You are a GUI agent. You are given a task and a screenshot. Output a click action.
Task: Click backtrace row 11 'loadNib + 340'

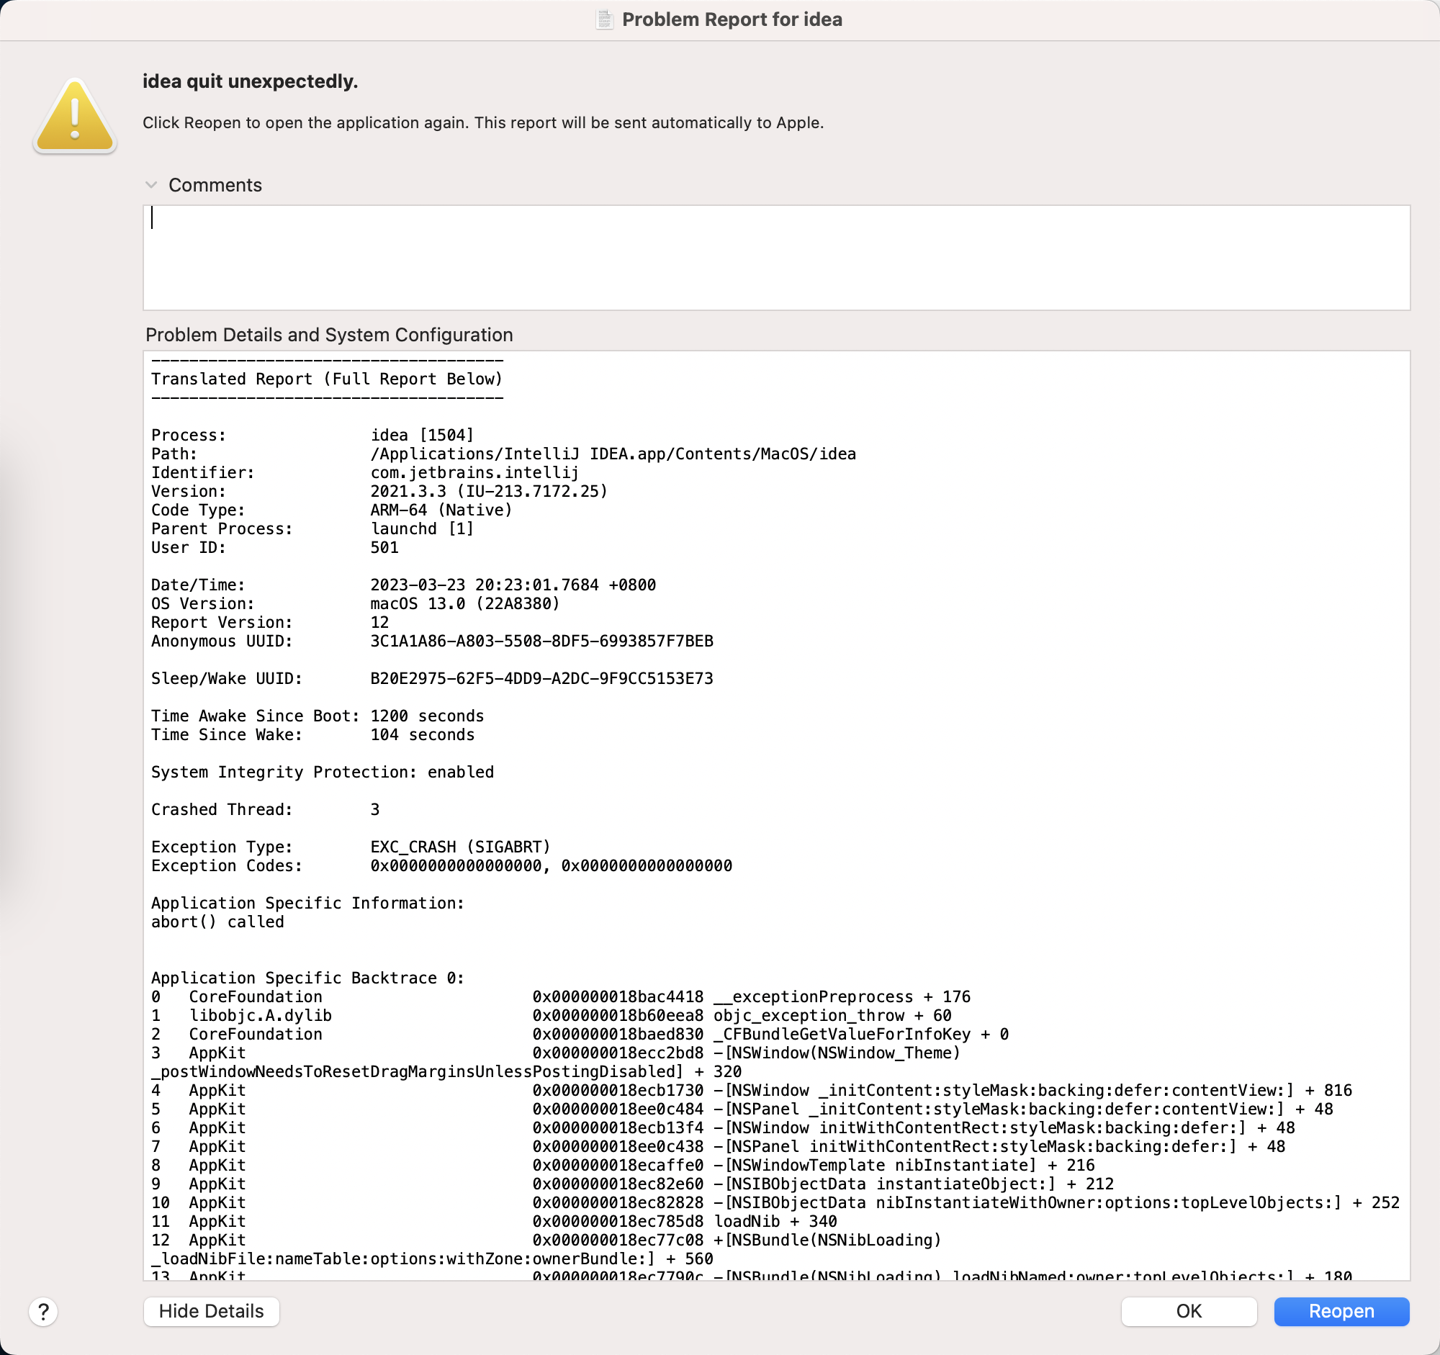point(494,1222)
